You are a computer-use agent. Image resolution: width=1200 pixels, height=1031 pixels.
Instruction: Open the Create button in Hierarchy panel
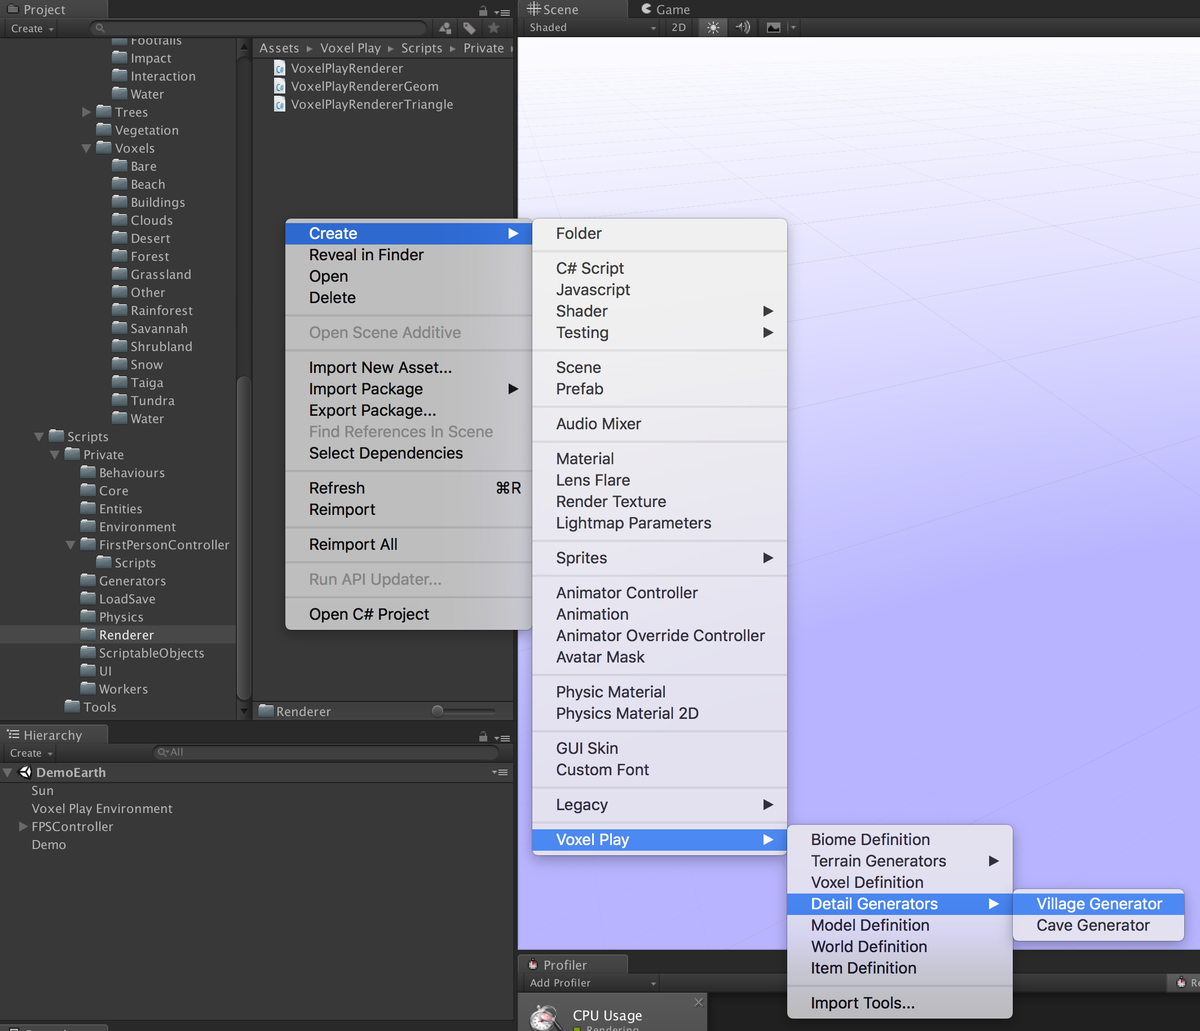coord(29,752)
